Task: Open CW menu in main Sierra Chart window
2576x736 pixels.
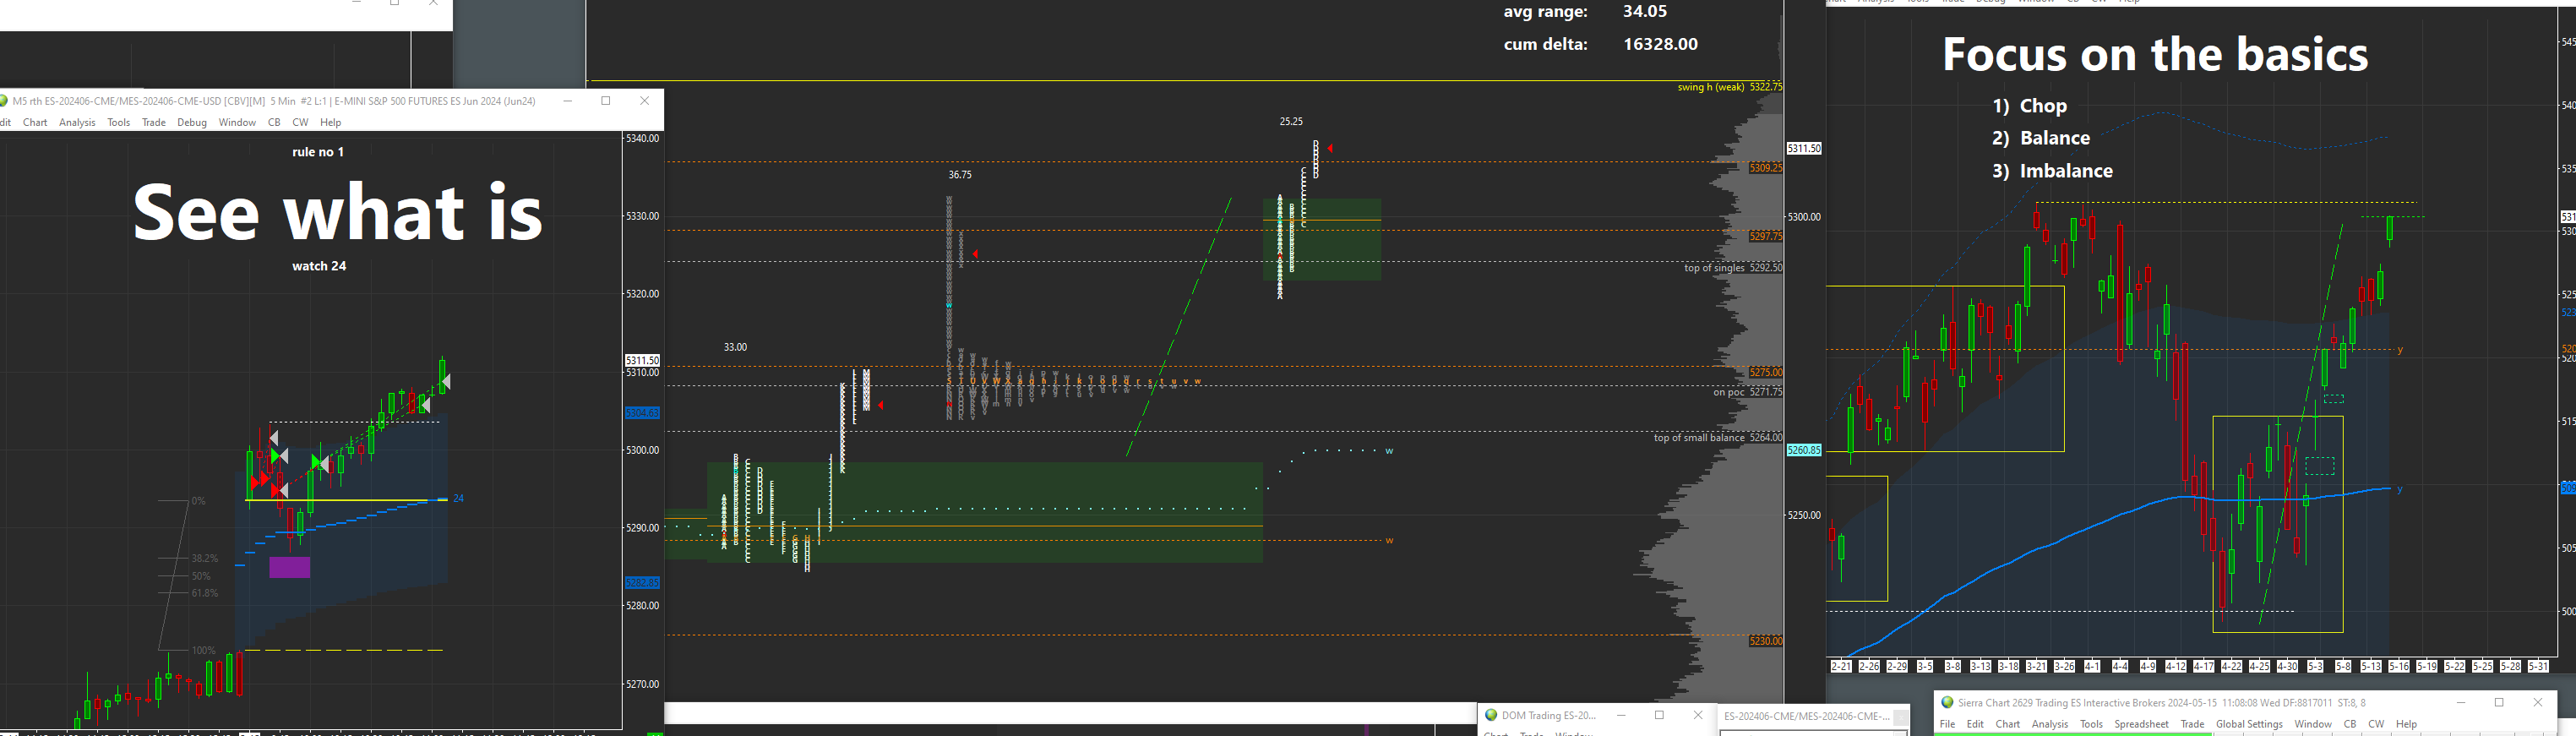Action: pos(2376,724)
